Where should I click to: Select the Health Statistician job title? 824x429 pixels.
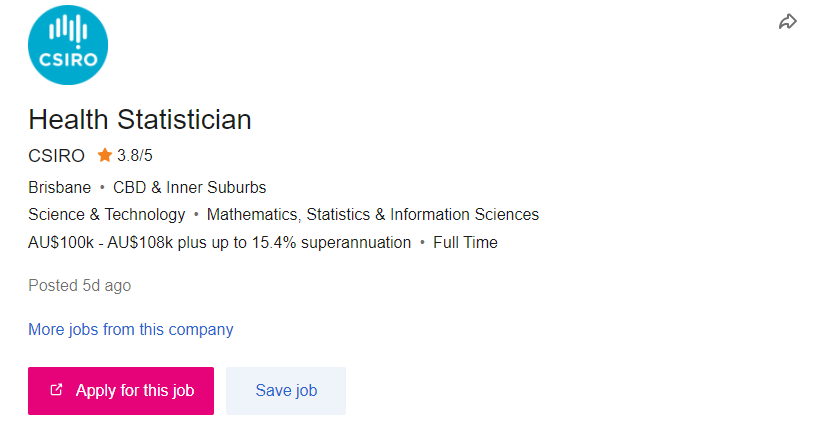(x=140, y=119)
